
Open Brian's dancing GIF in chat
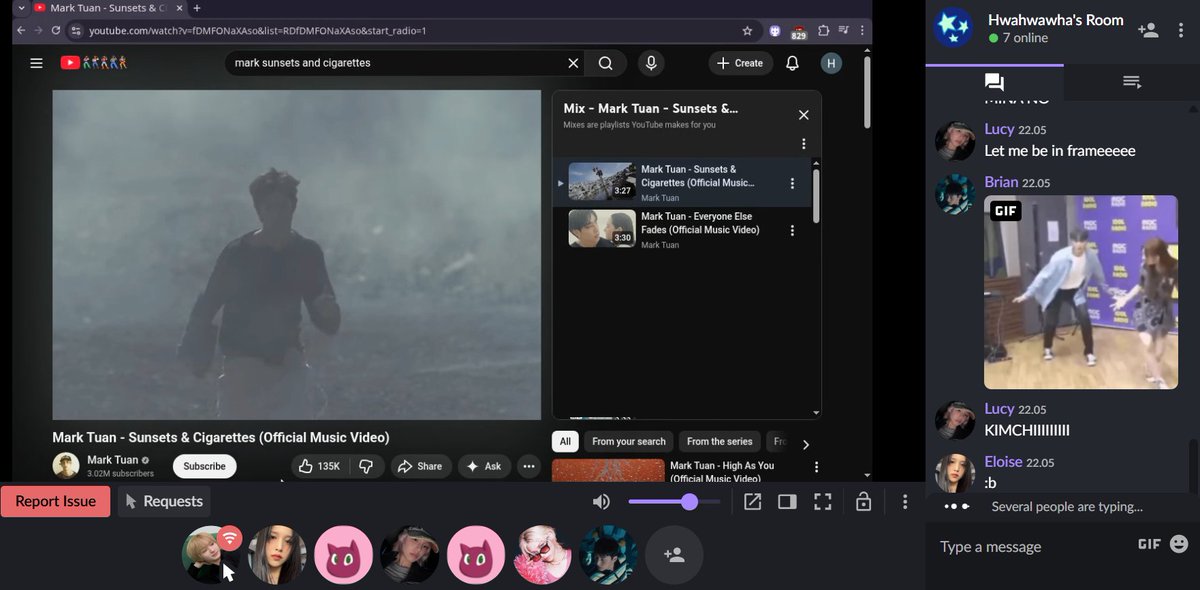pyautogui.click(x=1081, y=292)
